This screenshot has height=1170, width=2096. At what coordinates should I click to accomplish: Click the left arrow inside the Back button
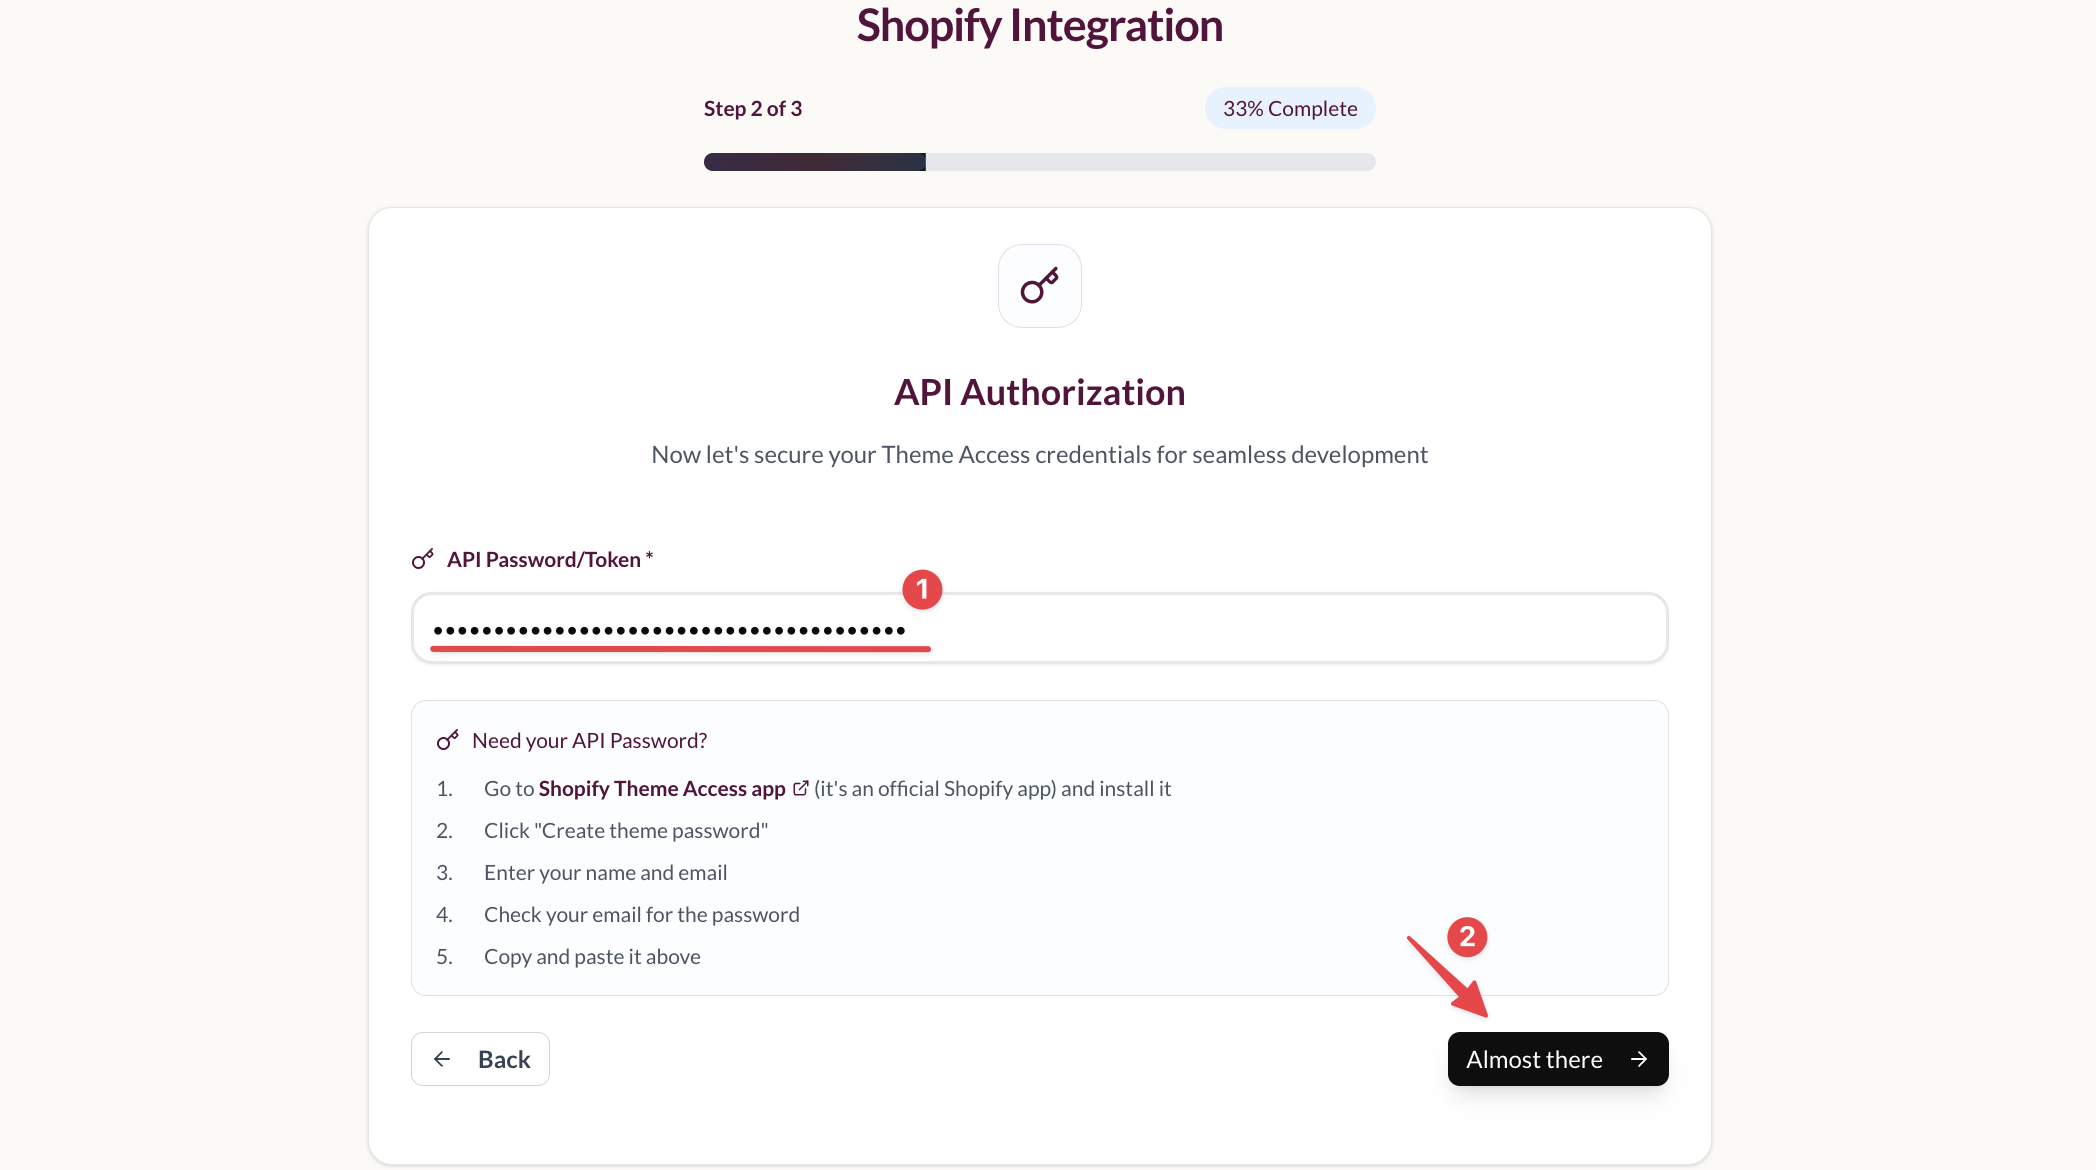[x=441, y=1058]
